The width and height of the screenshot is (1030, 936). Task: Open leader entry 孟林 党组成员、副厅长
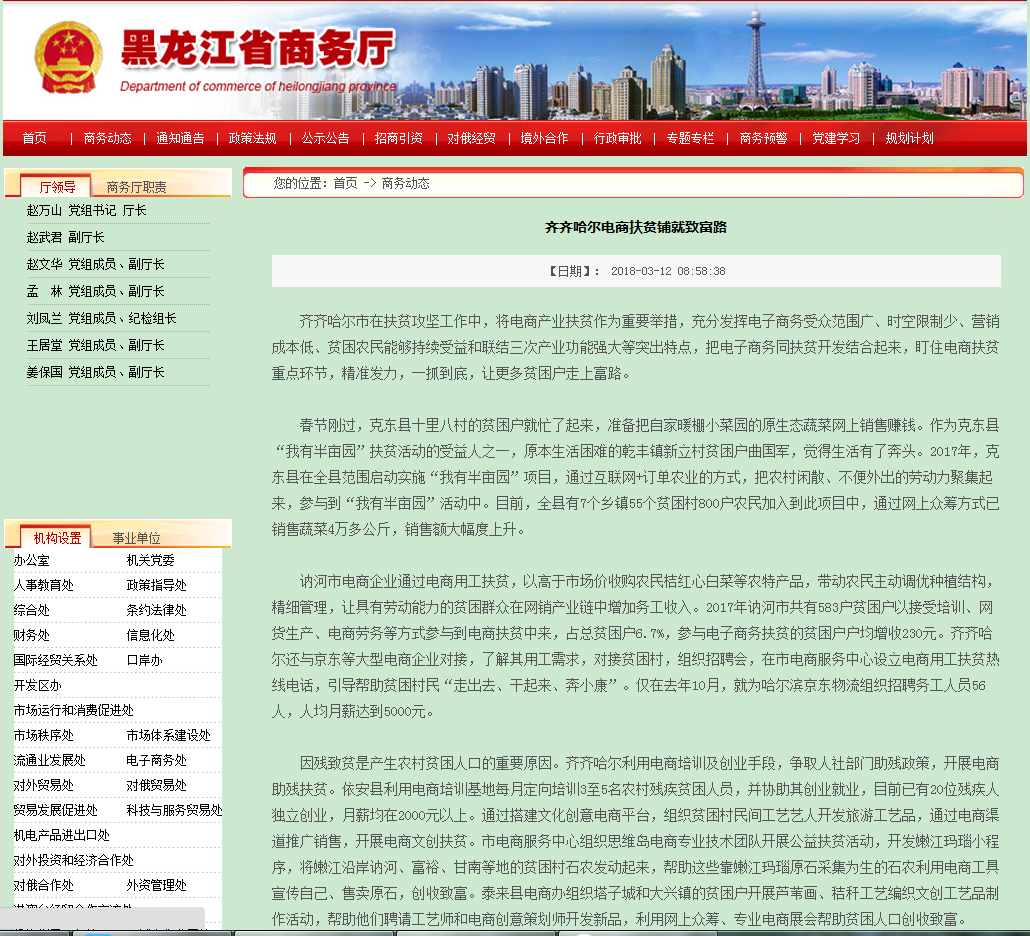coord(96,291)
